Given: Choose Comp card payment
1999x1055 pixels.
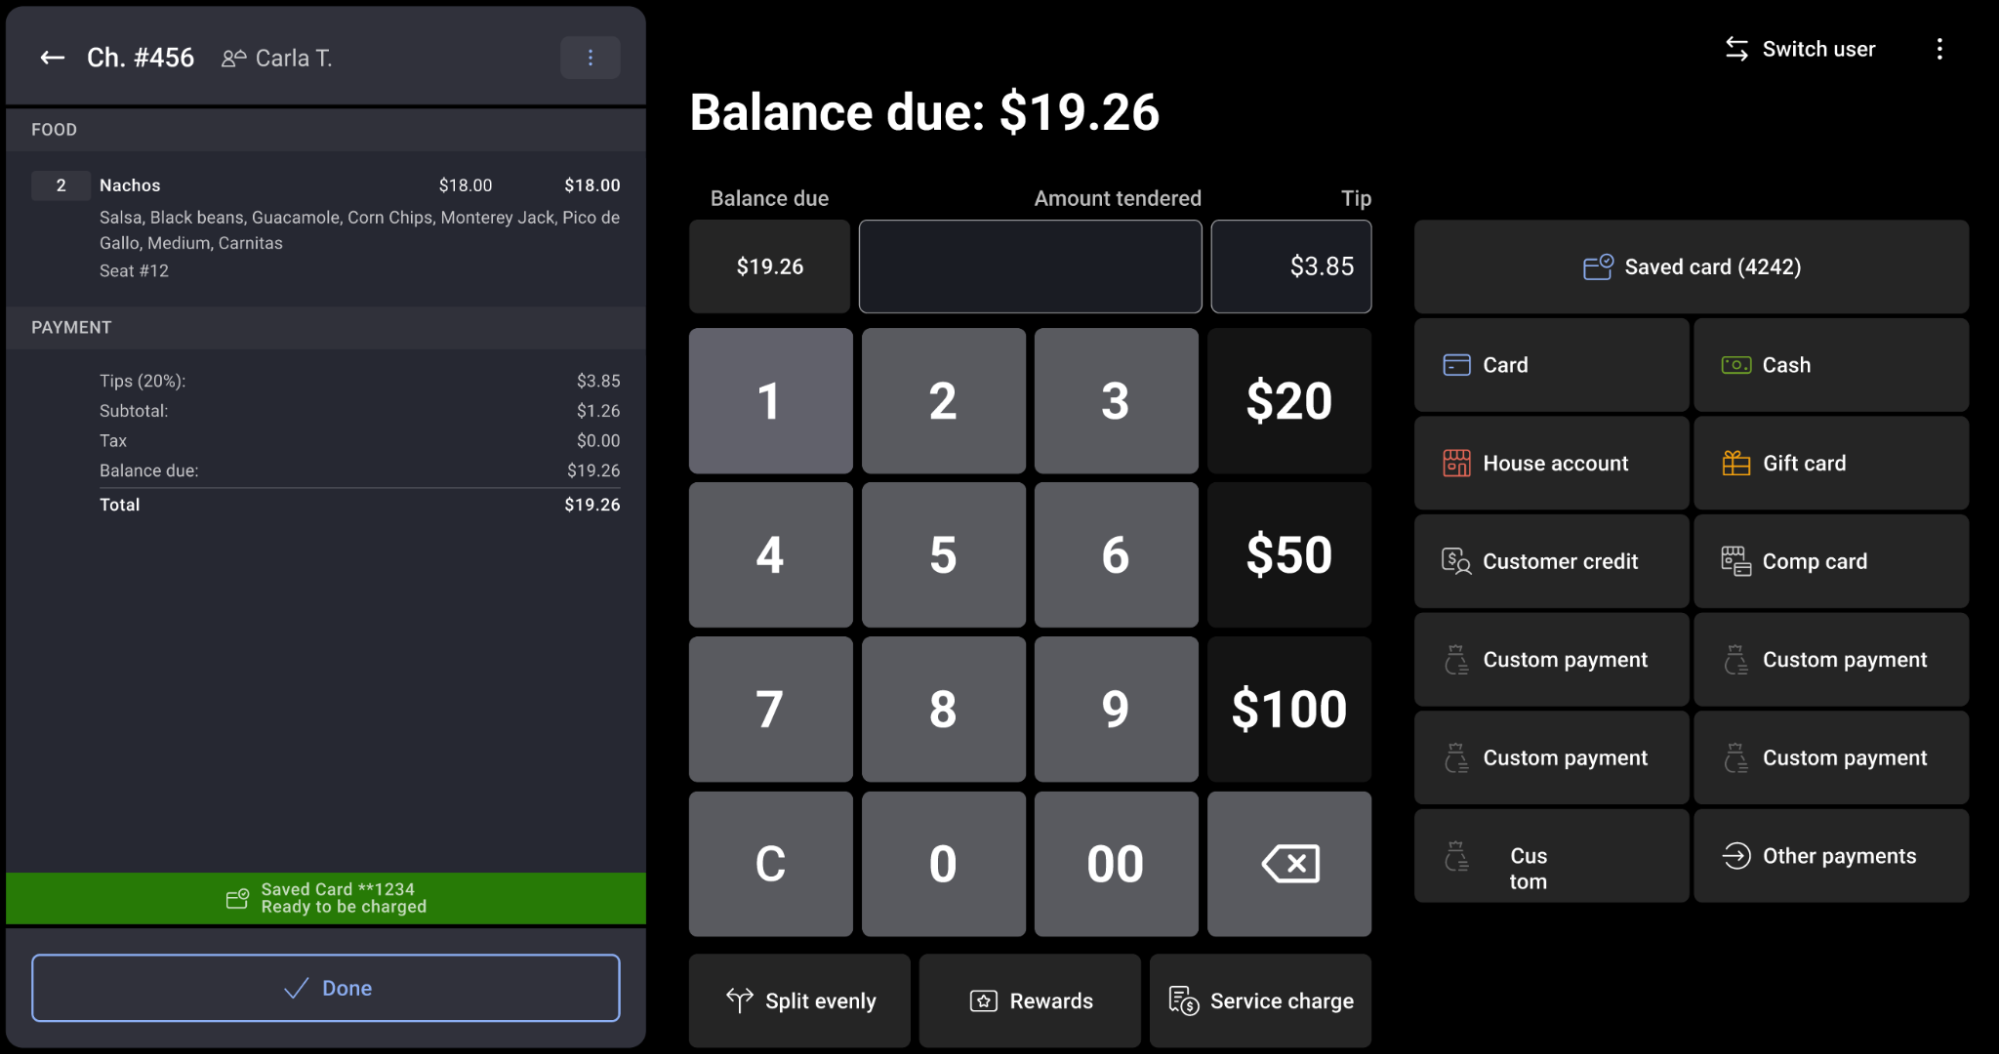Looking at the screenshot, I should tap(1830, 561).
